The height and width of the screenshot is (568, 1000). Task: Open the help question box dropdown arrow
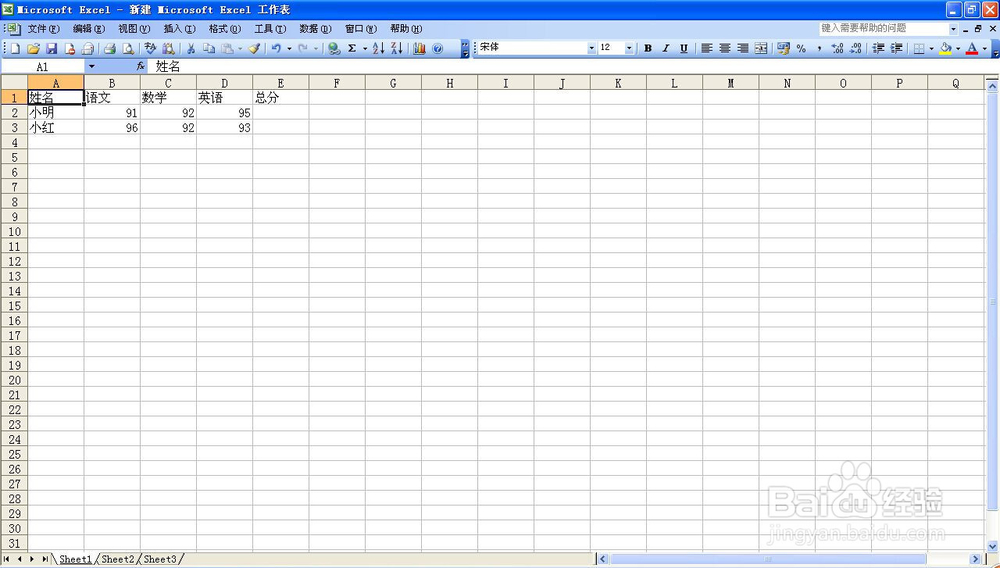953,29
